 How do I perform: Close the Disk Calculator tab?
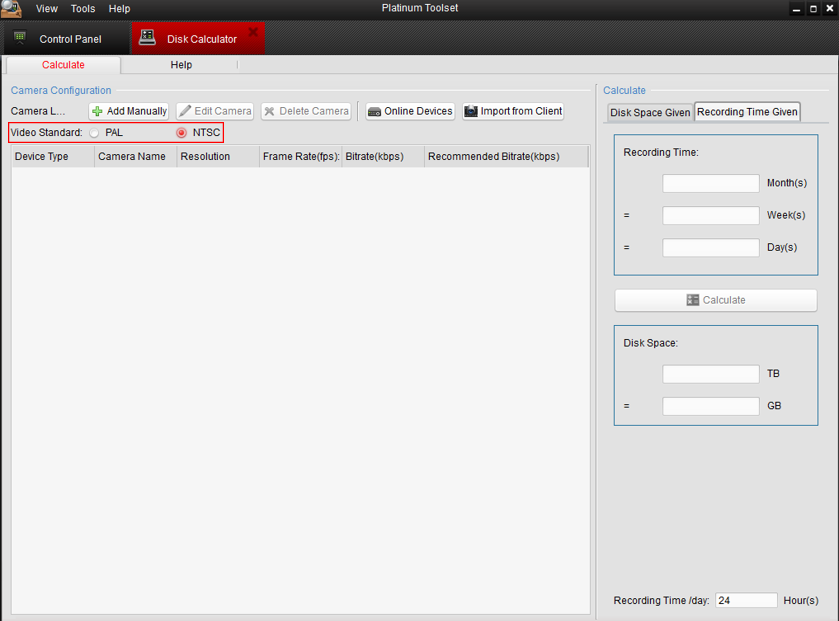[x=253, y=33]
